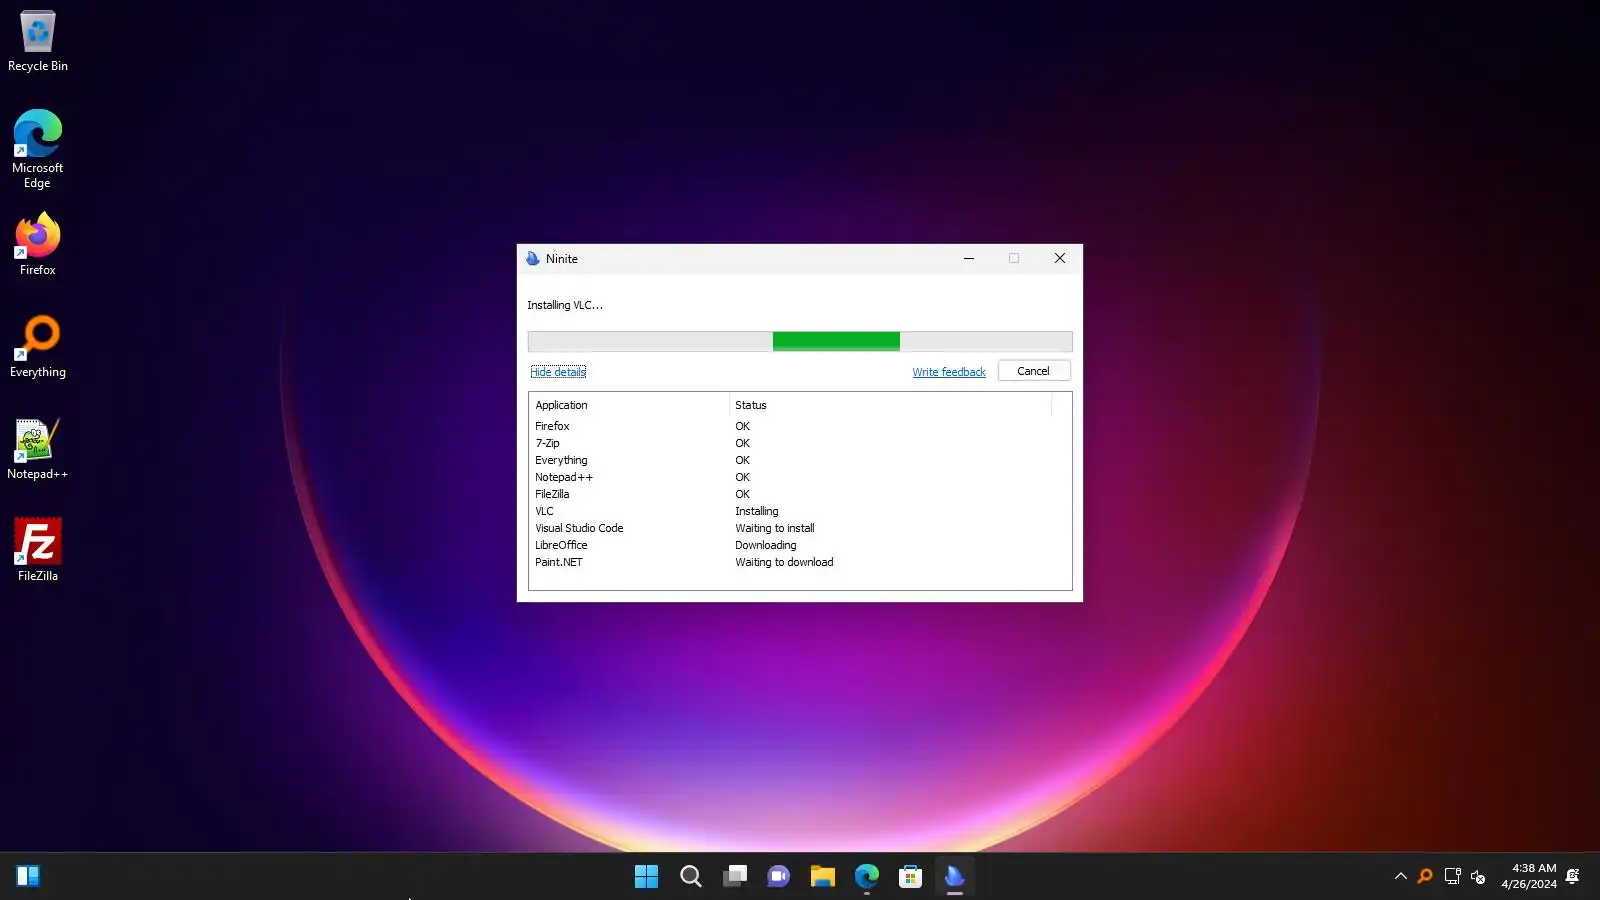The image size is (1600, 900).
Task: Select the Everything desktop shortcut
Action: [38, 346]
